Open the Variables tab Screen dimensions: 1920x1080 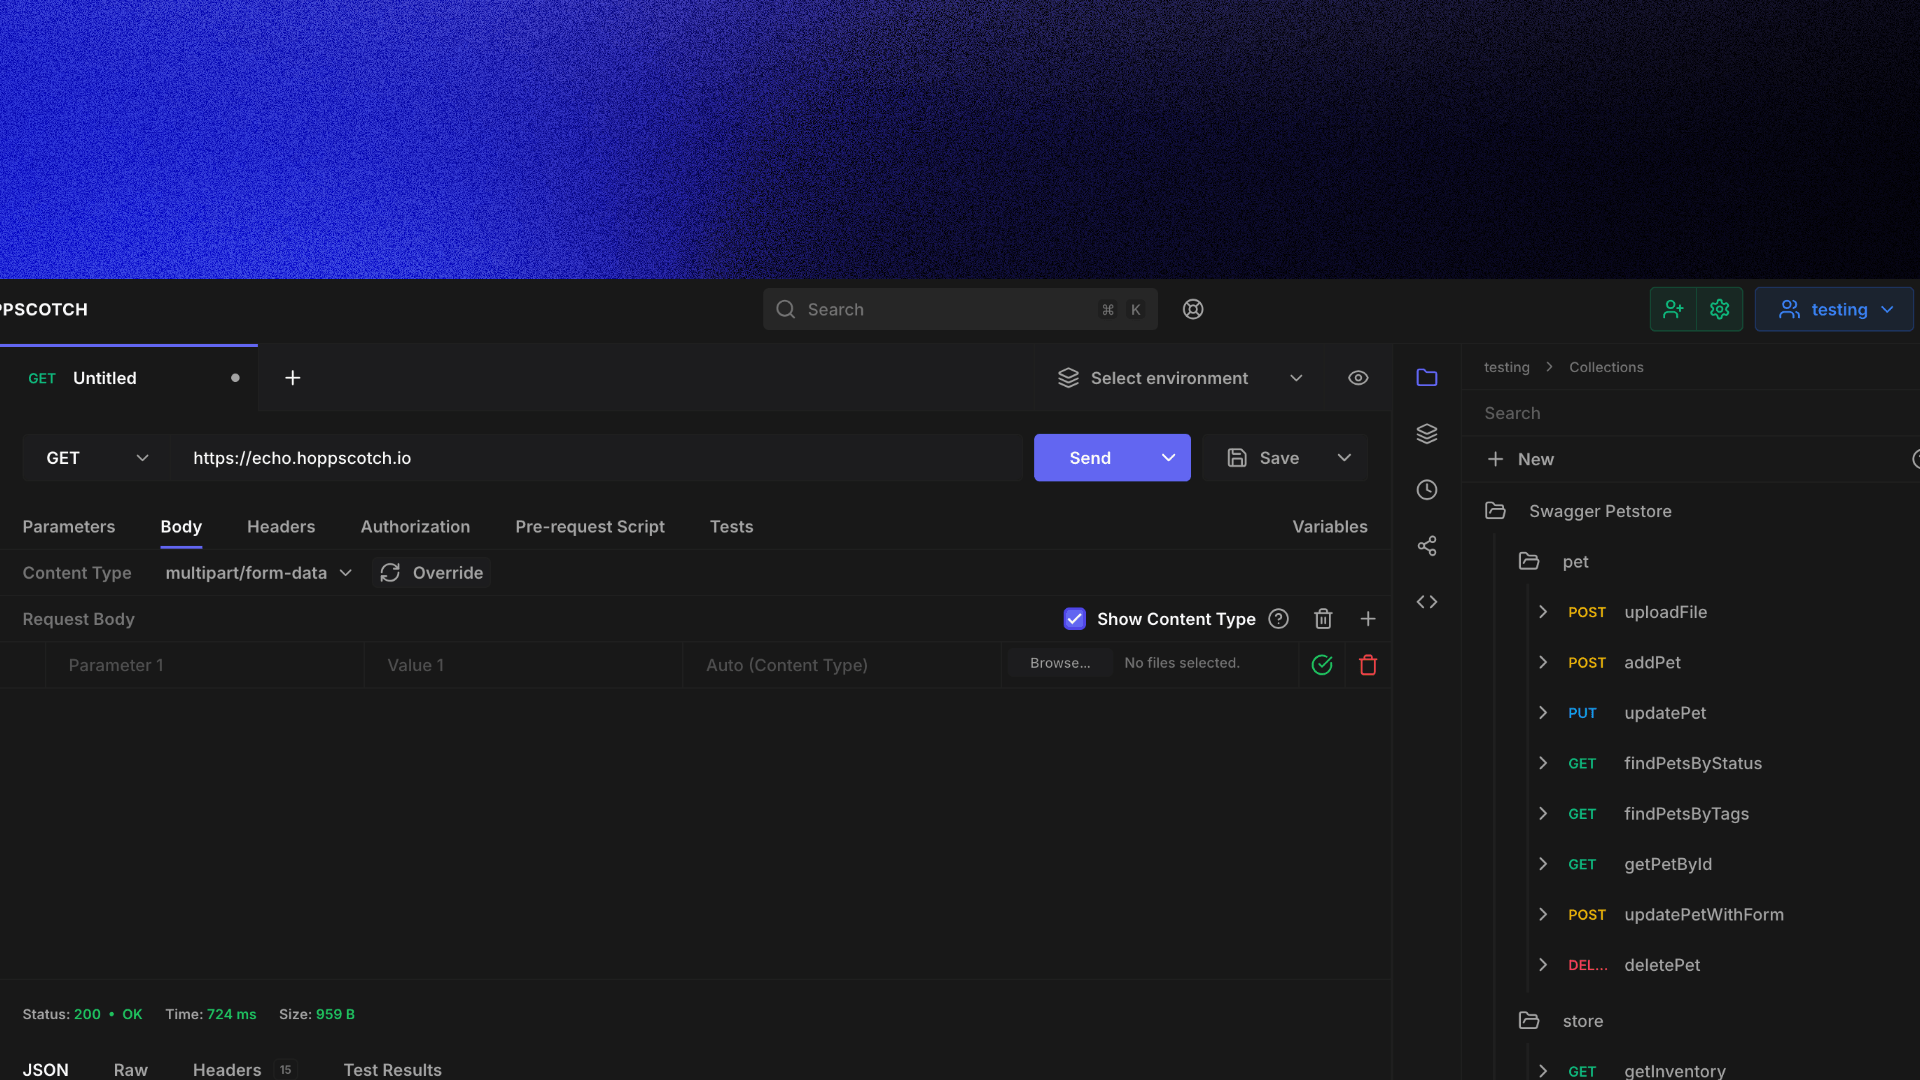point(1329,526)
